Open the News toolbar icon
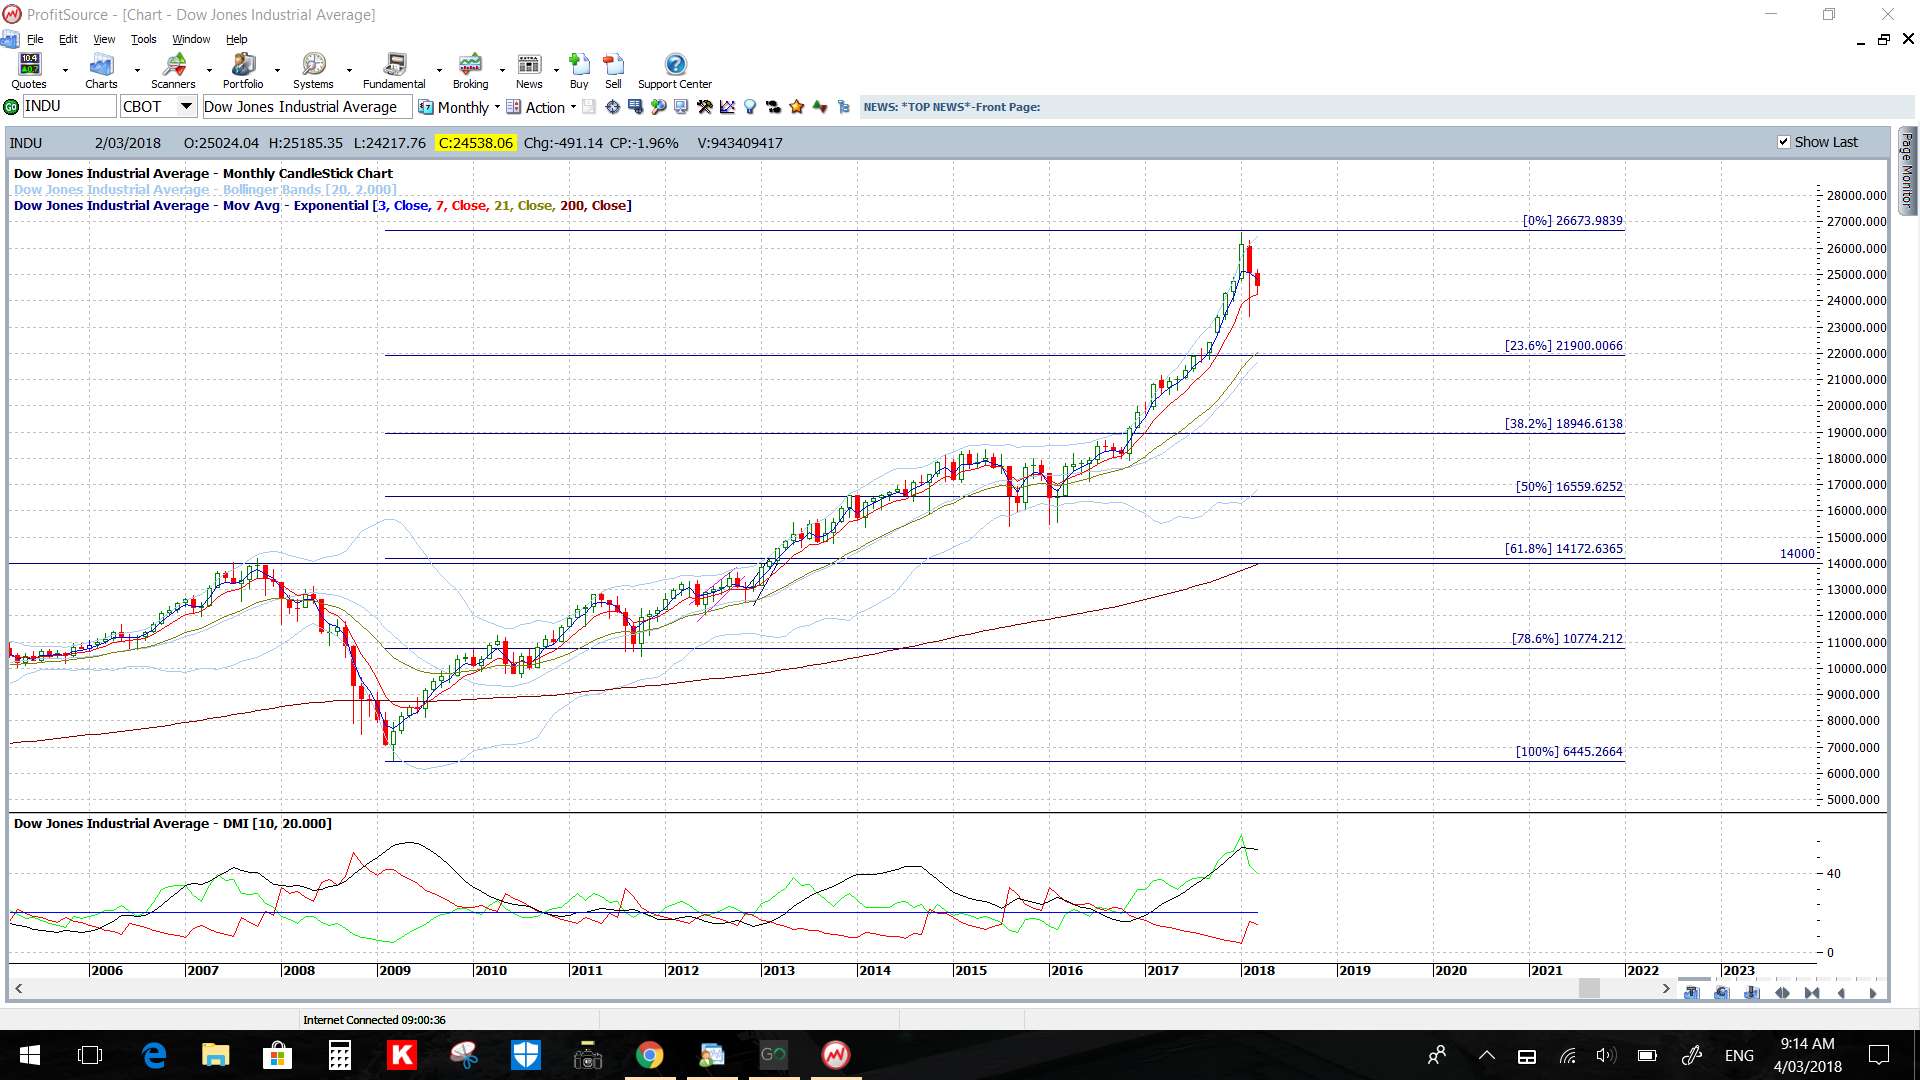The height and width of the screenshot is (1080, 1920). 529,64
